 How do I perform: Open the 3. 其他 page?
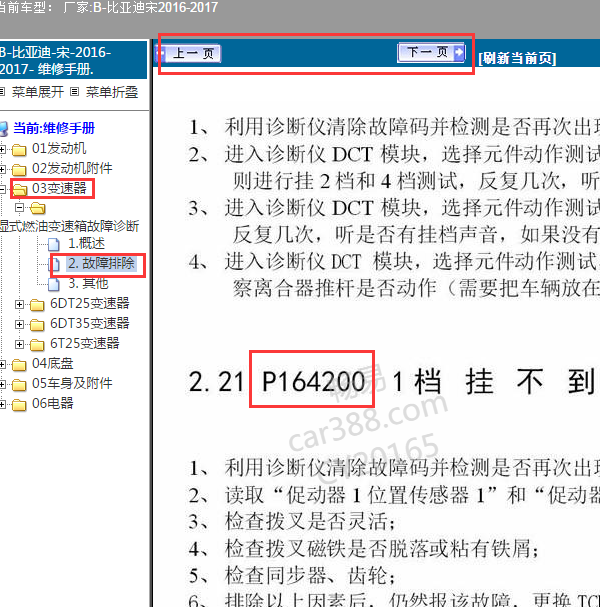88,284
